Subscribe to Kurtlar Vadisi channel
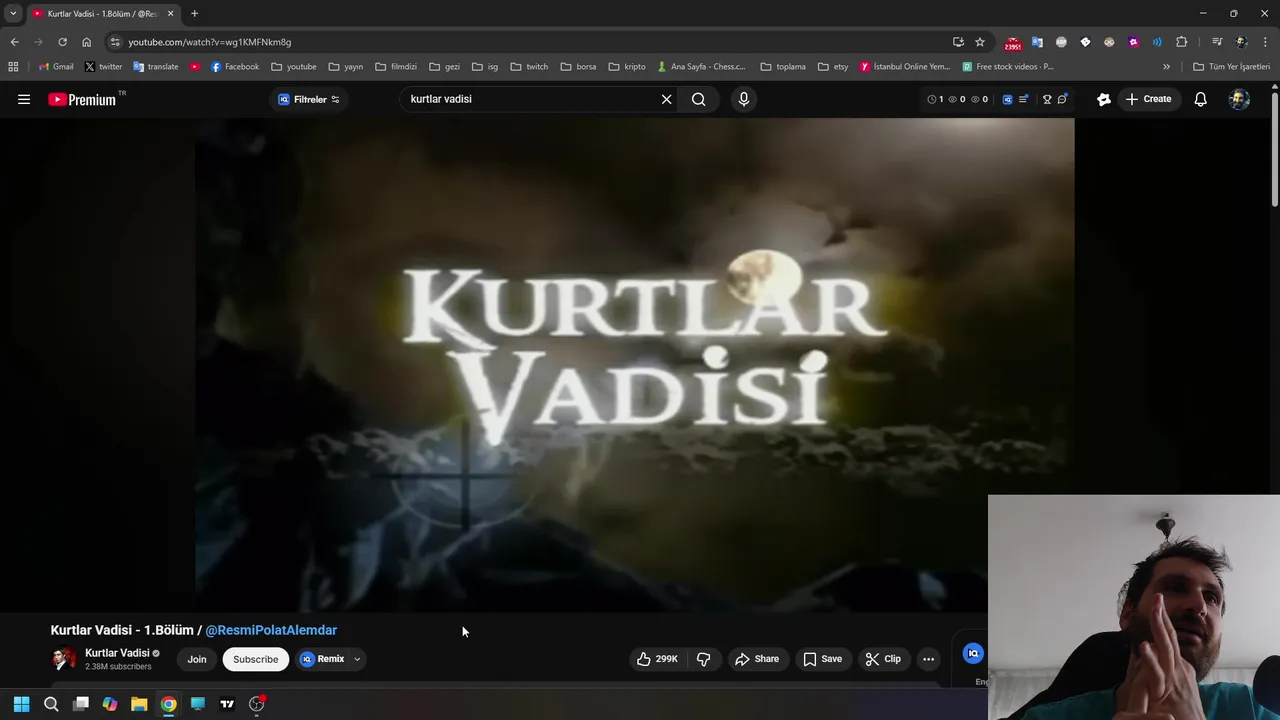Screen dimensions: 1280x720 point(256,659)
